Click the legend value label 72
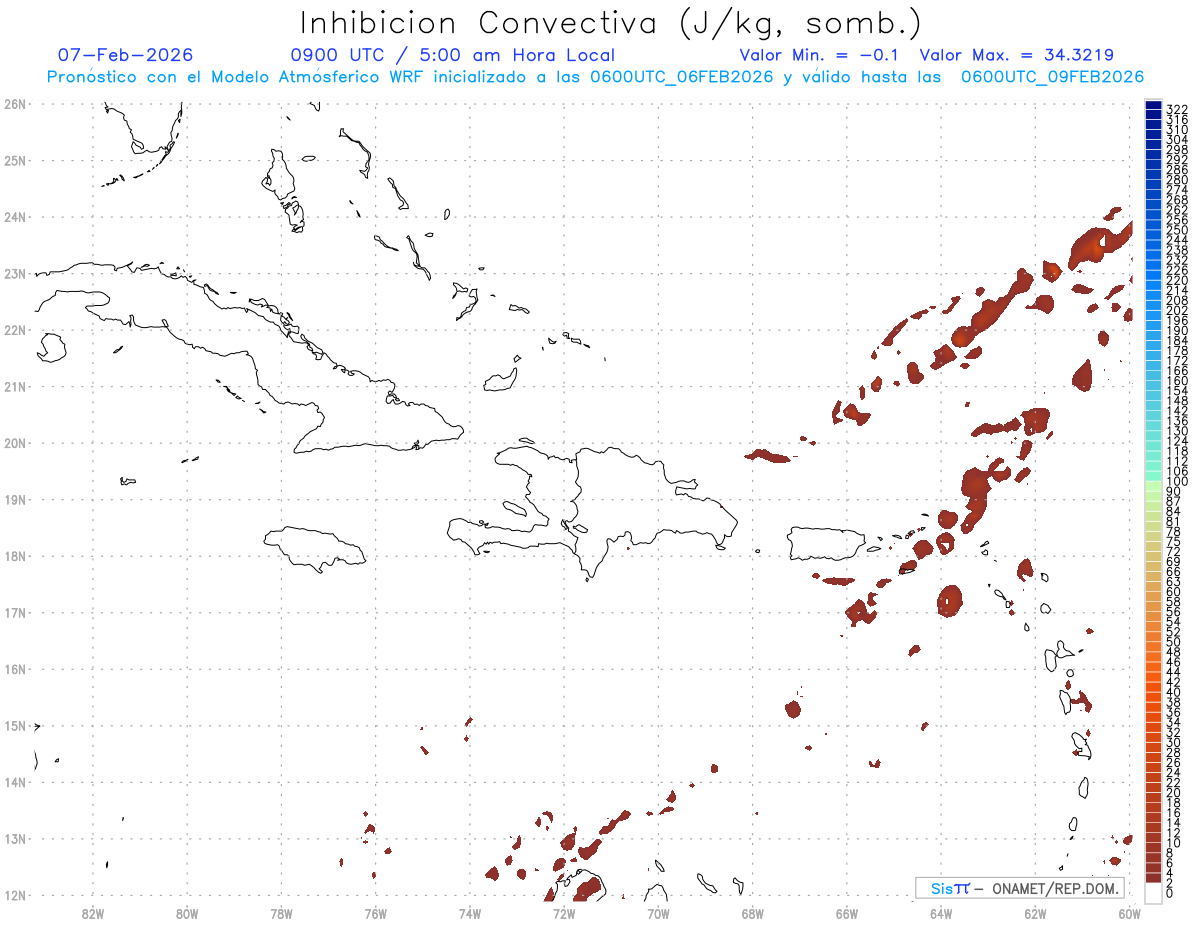This screenshot has height=927, width=1200. click(x=1174, y=551)
